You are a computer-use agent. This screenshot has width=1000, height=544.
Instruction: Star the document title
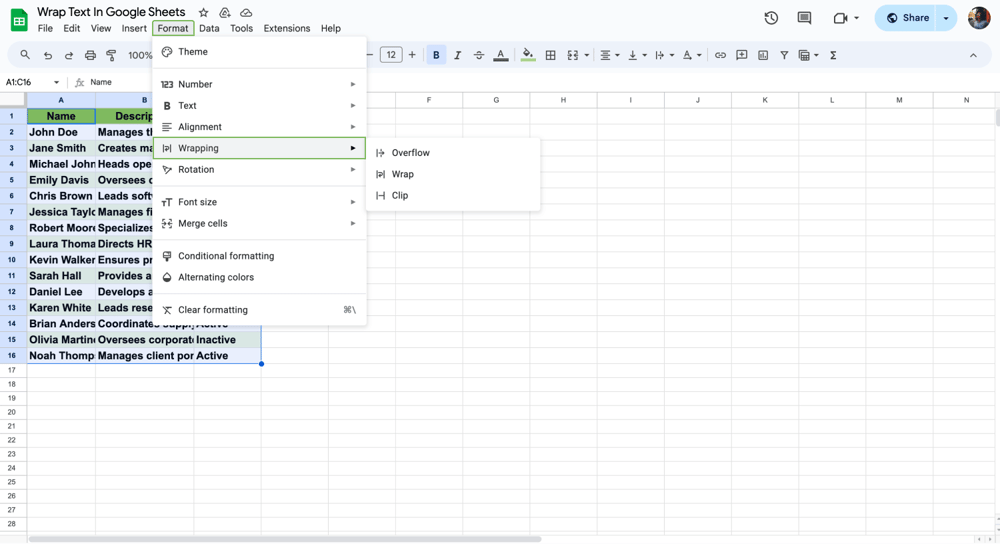pyautogui.click(x=204, y=13)
